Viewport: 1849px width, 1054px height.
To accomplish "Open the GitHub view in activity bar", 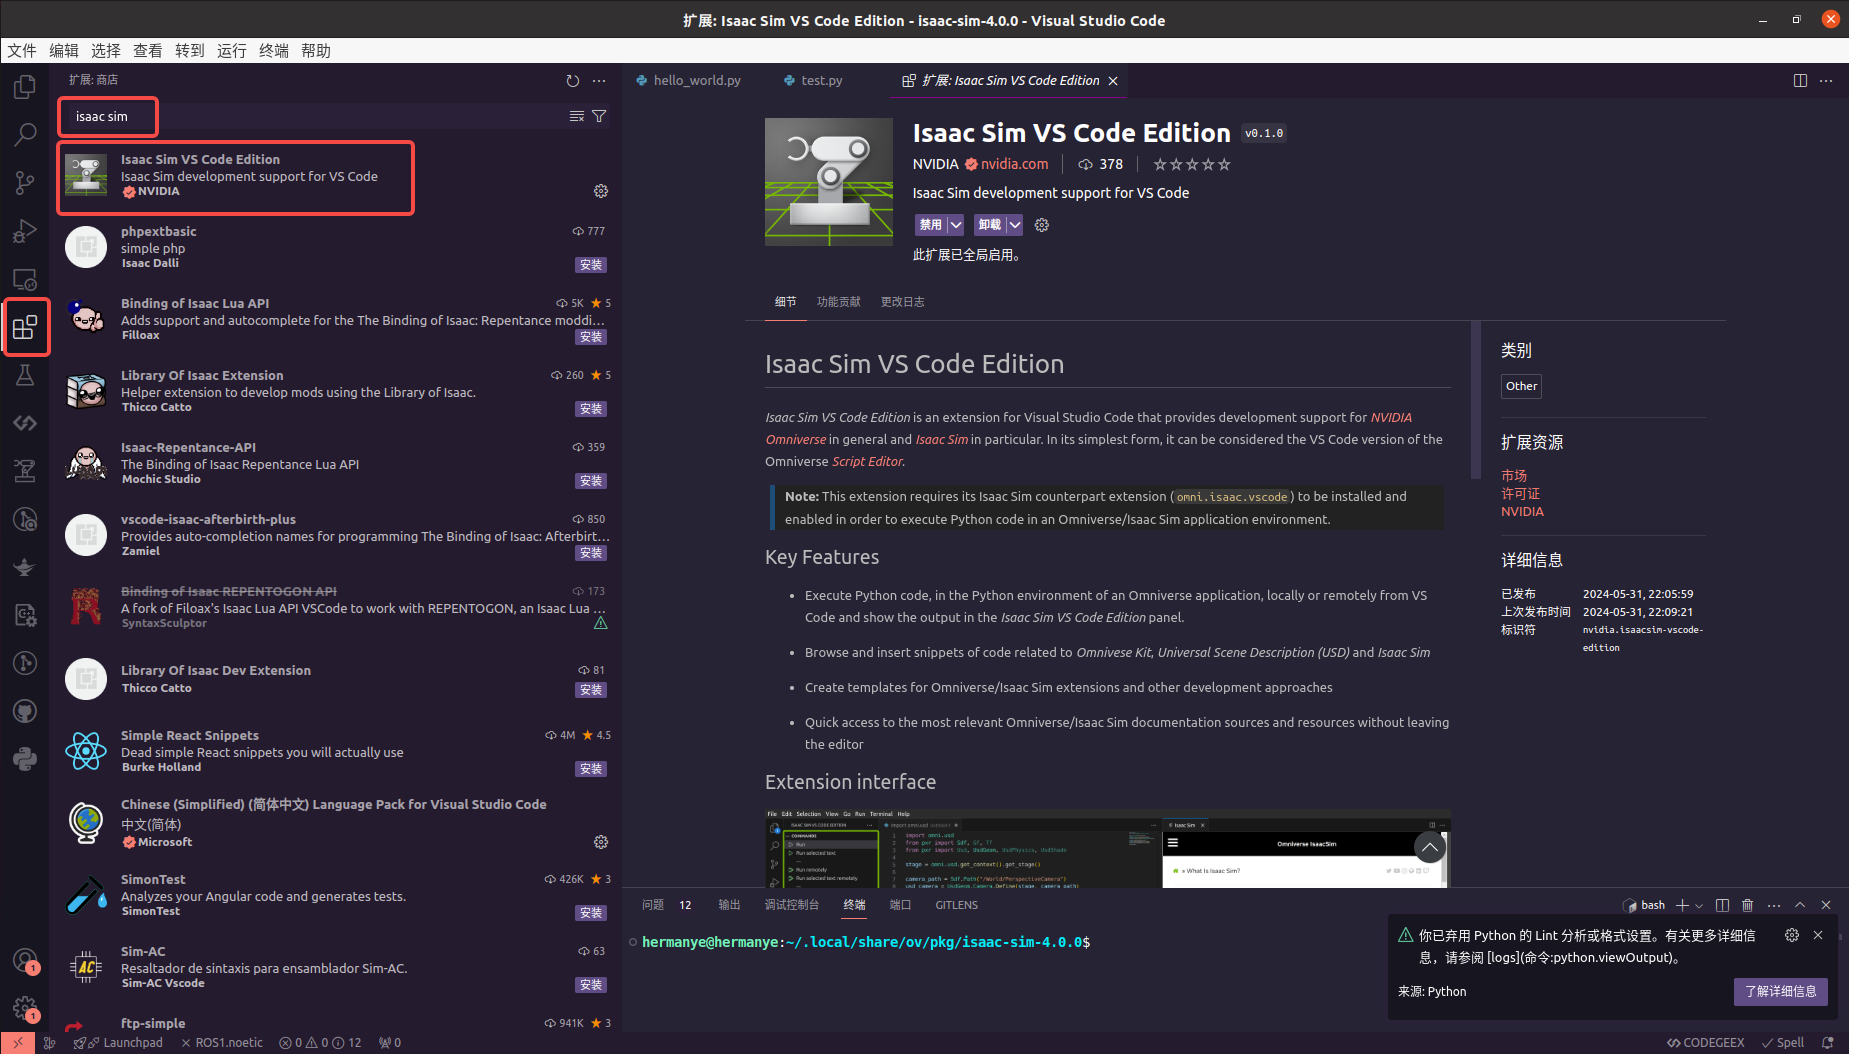I will 25,711.
